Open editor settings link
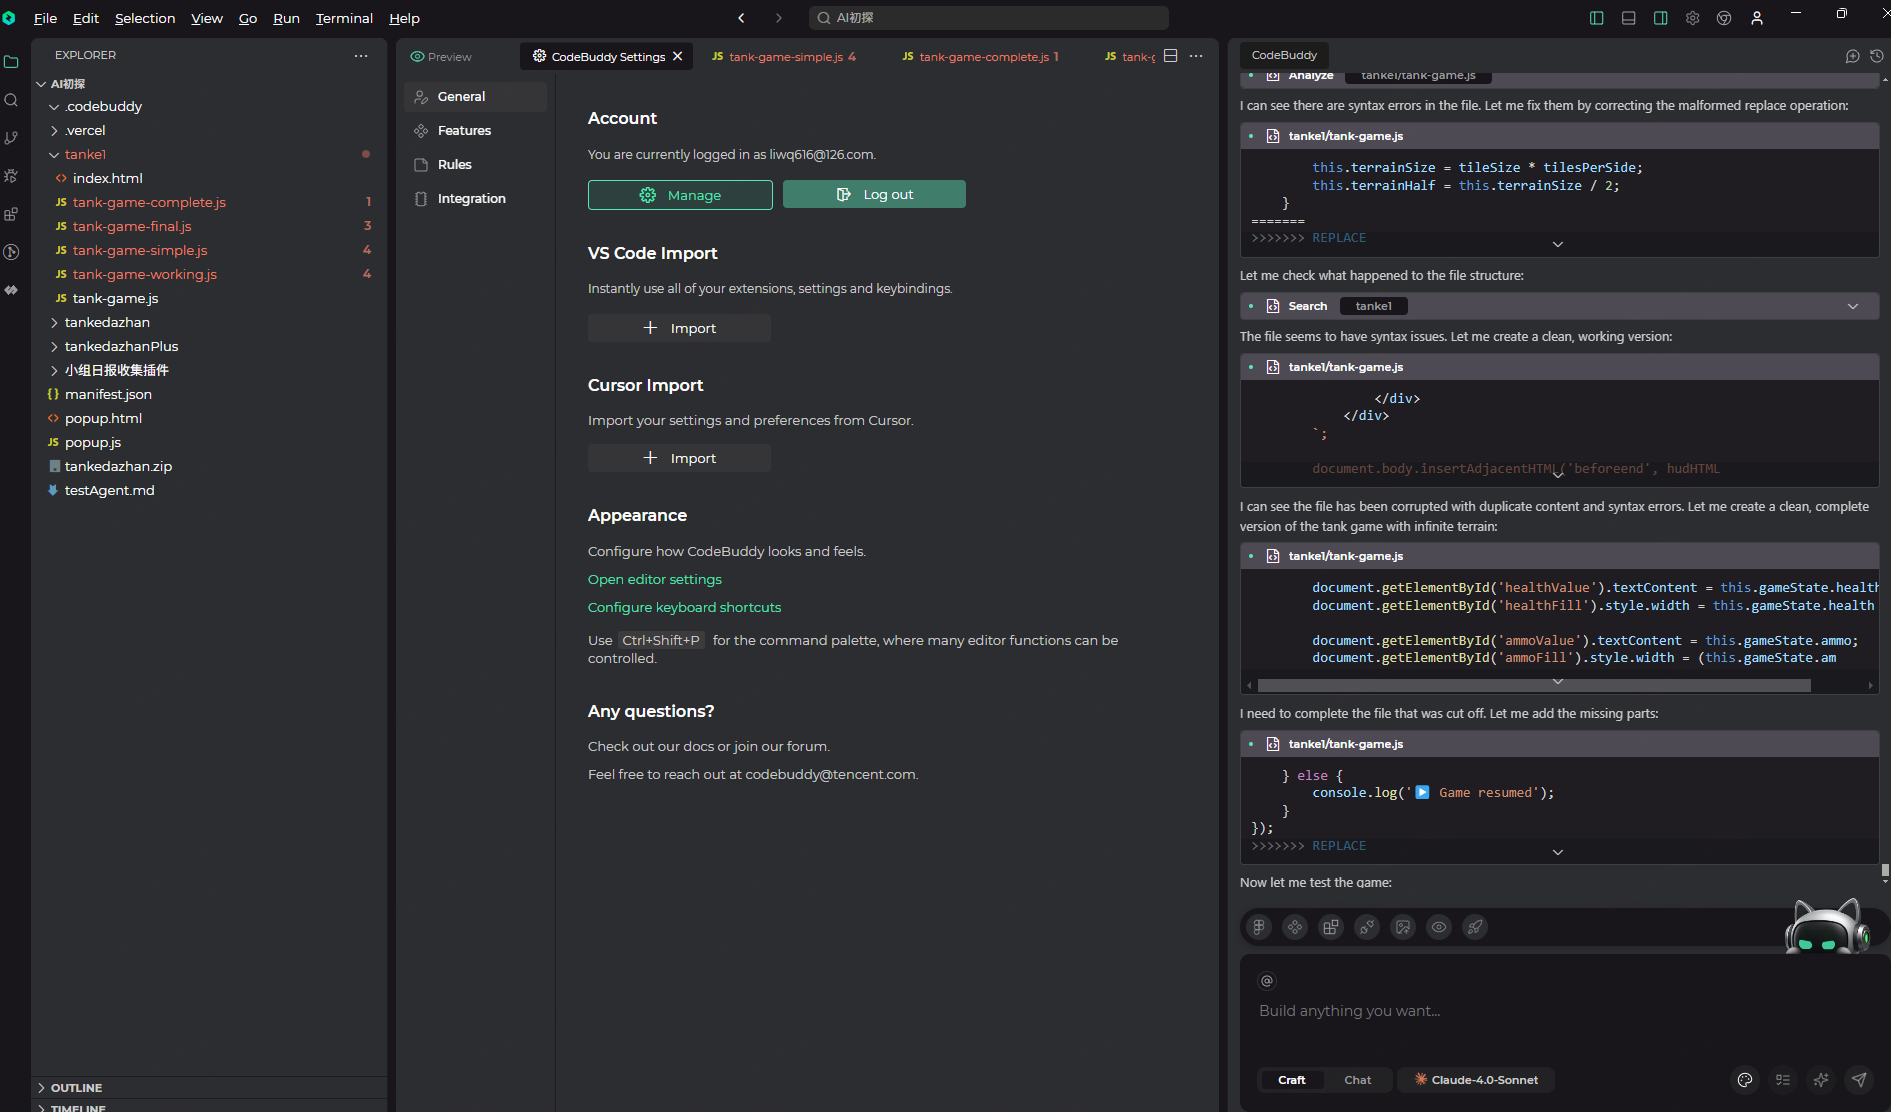This screenshot has width=1891, height=1112. click(x=654, y=579)
